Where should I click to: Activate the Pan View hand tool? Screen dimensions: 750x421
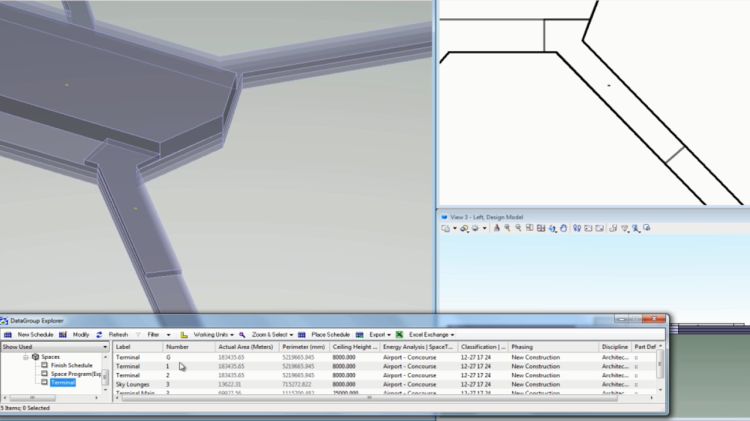click(x=564, y=228)
